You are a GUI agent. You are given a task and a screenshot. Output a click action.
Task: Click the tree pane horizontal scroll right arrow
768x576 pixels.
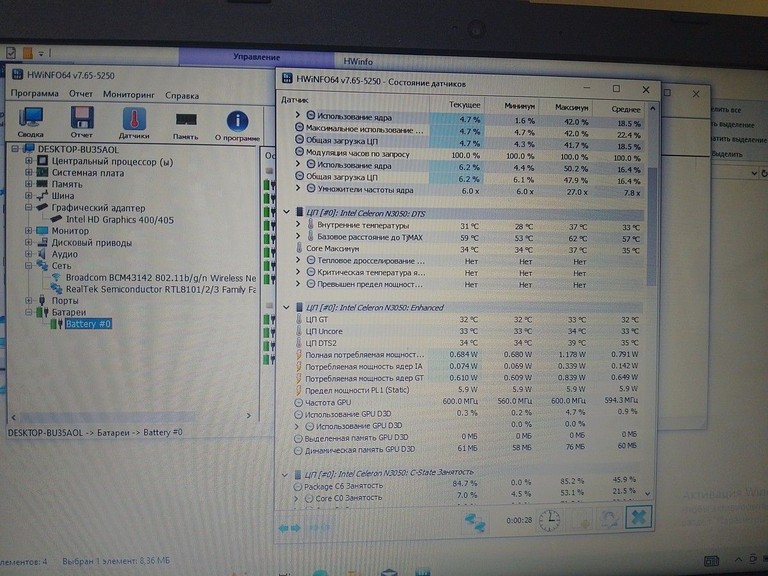click(x=249, y=415)
